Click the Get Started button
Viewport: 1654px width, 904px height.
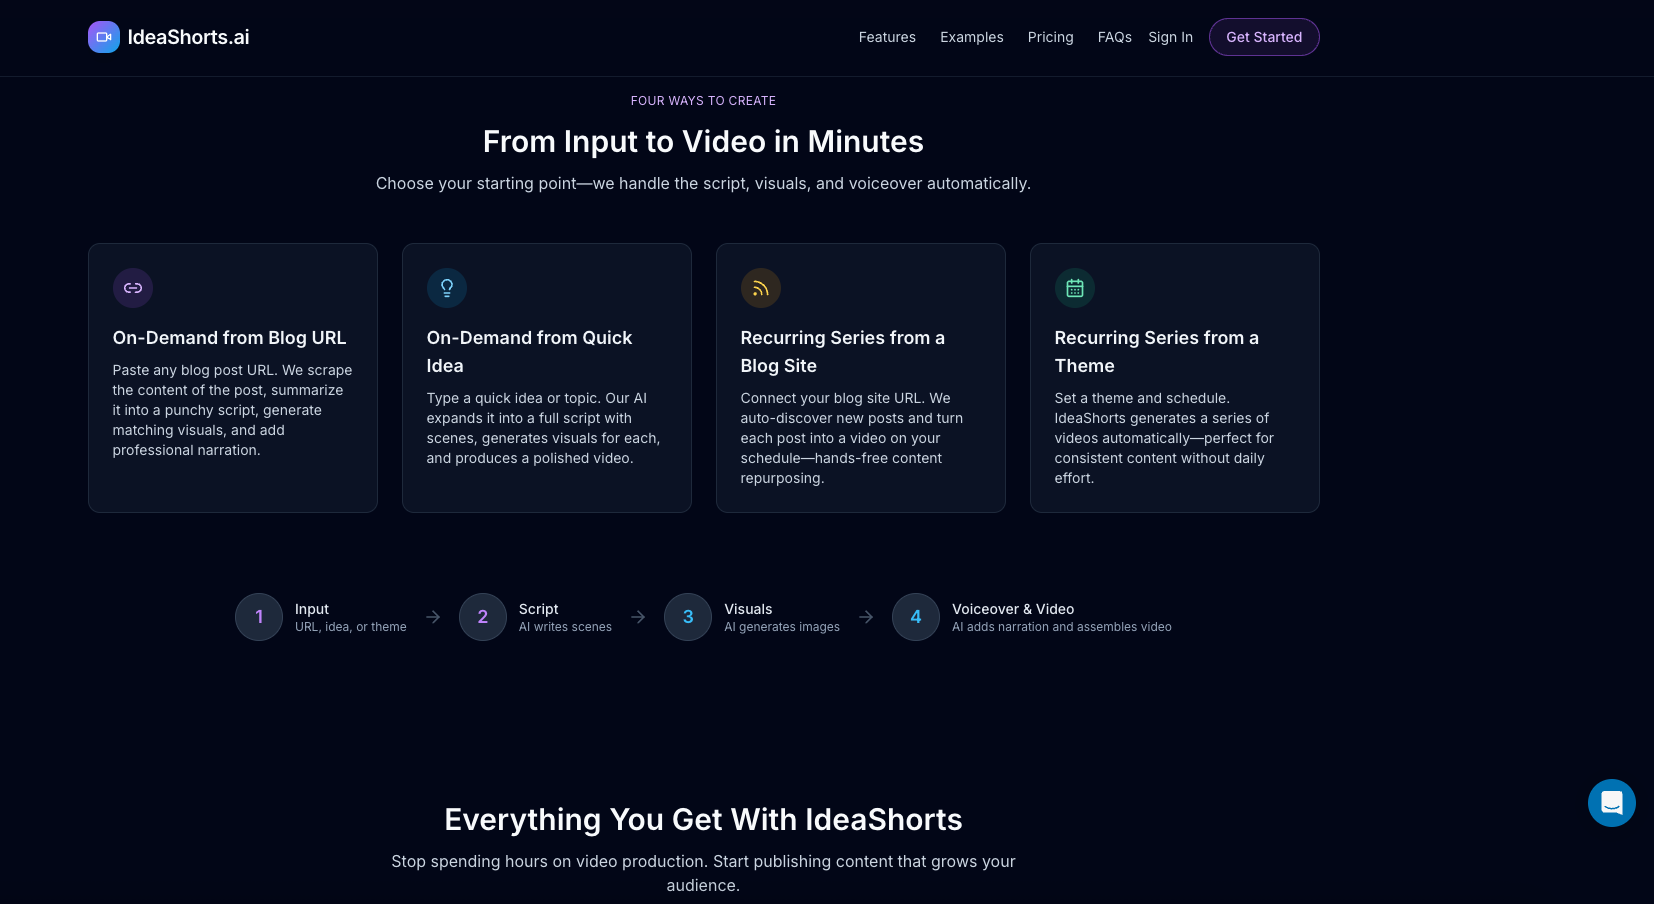click(x=1264, y=37)
